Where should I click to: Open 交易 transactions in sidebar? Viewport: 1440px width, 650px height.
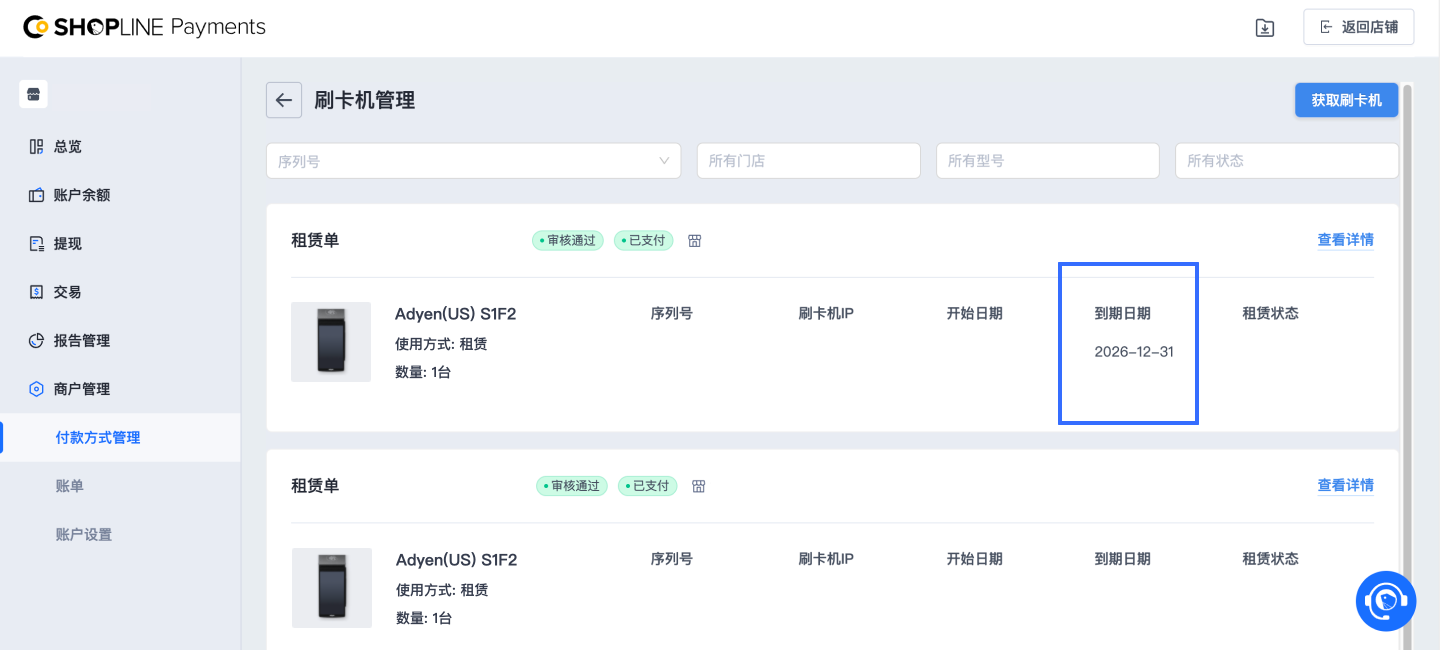click(x=67, y=292)
